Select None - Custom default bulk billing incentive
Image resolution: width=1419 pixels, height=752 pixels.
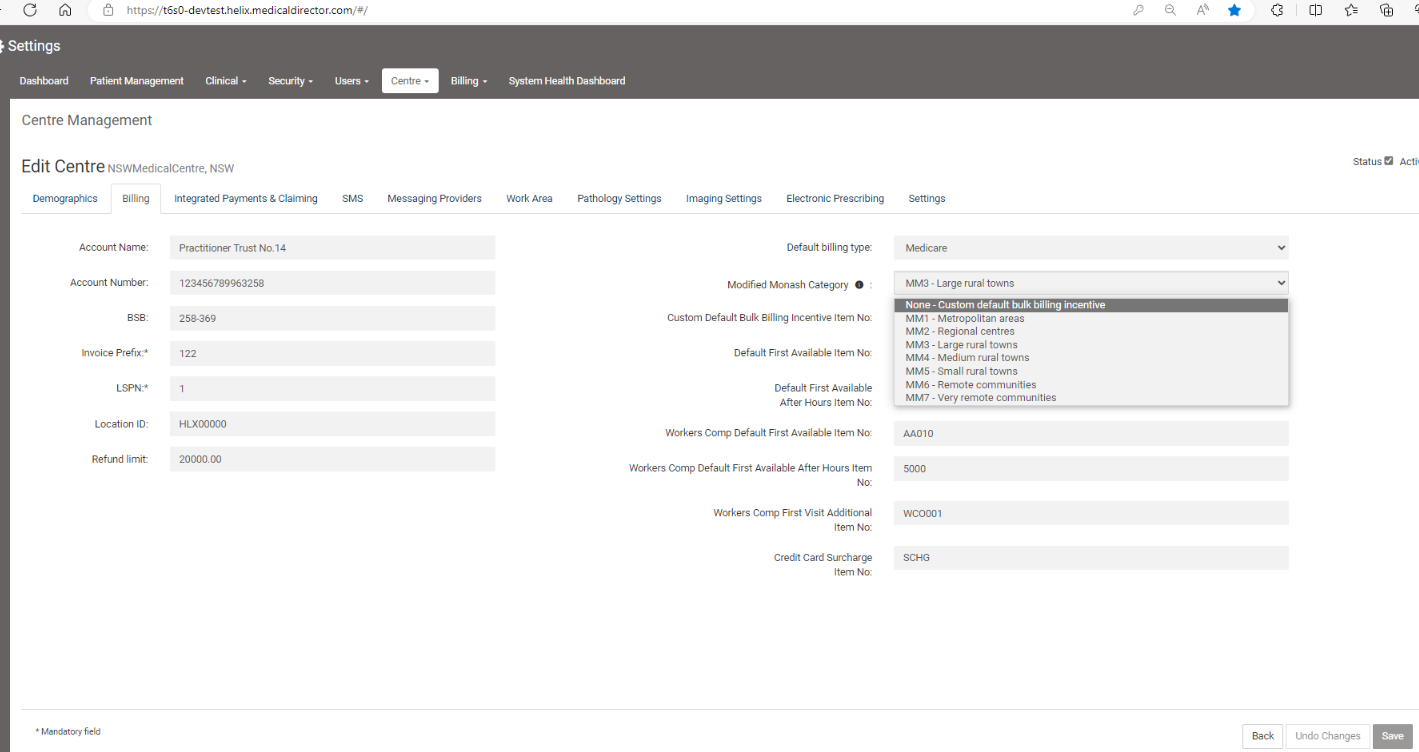pos(1091,305)
